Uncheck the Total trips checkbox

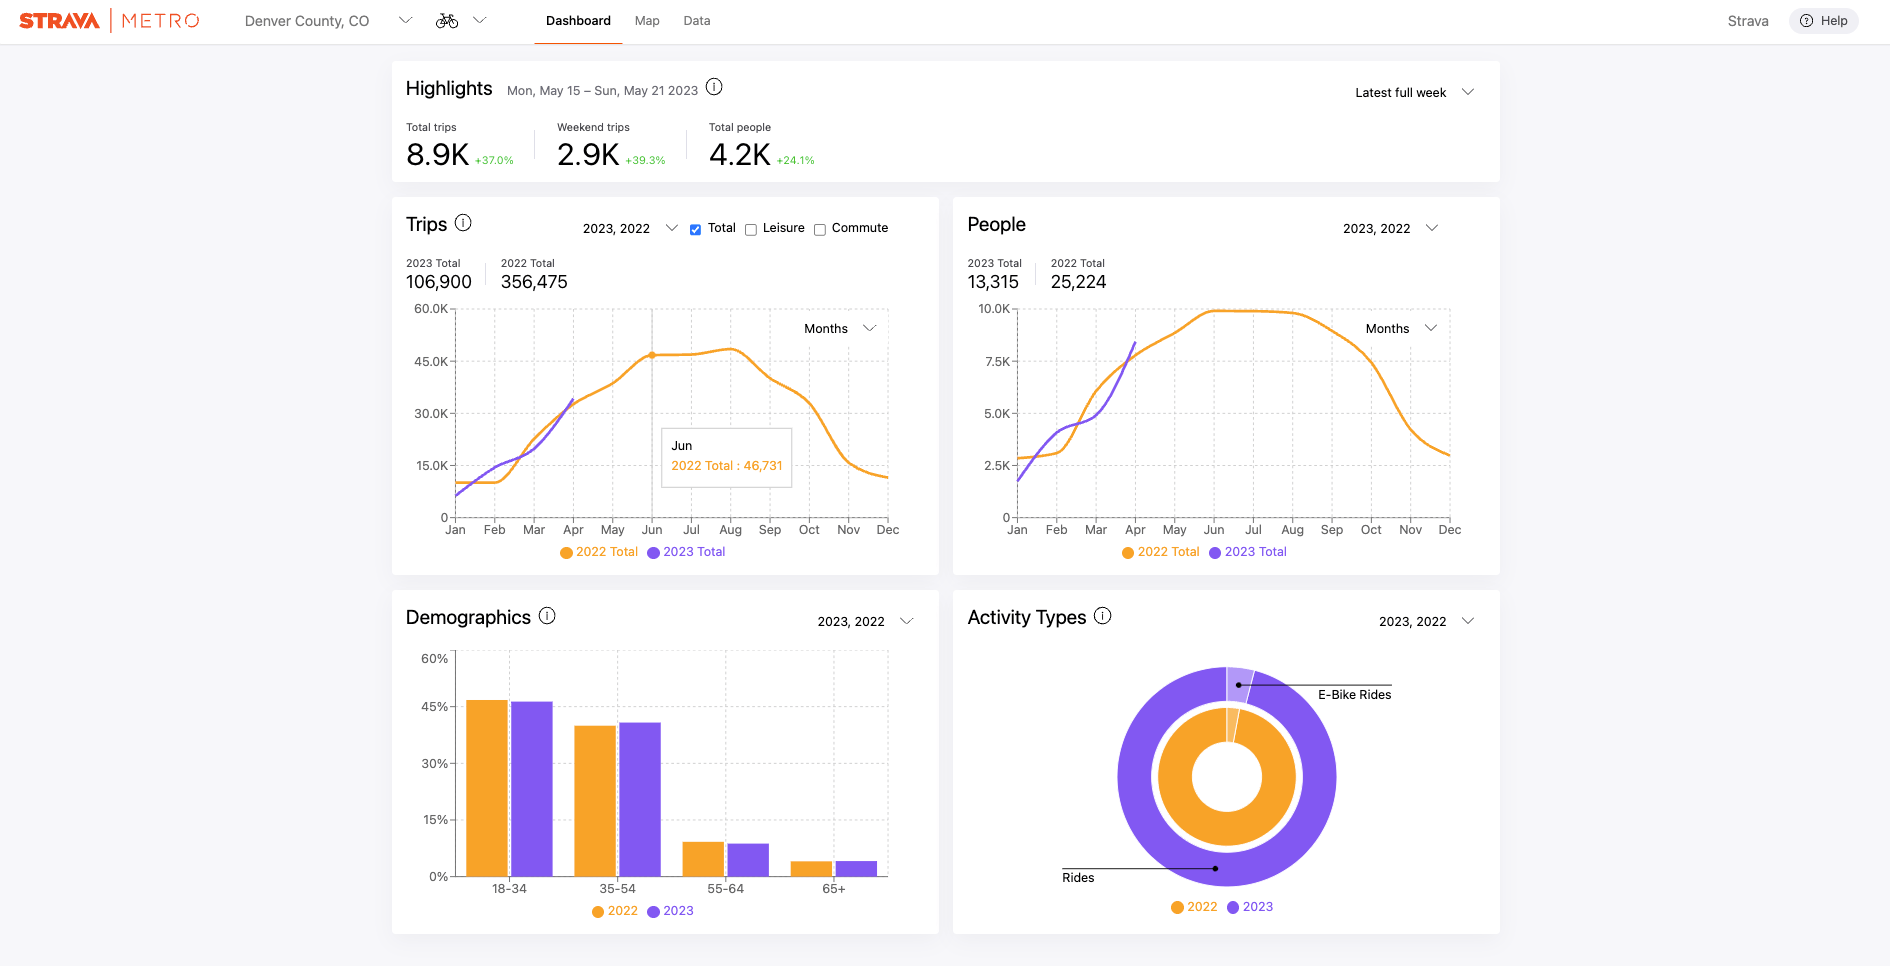695,229
